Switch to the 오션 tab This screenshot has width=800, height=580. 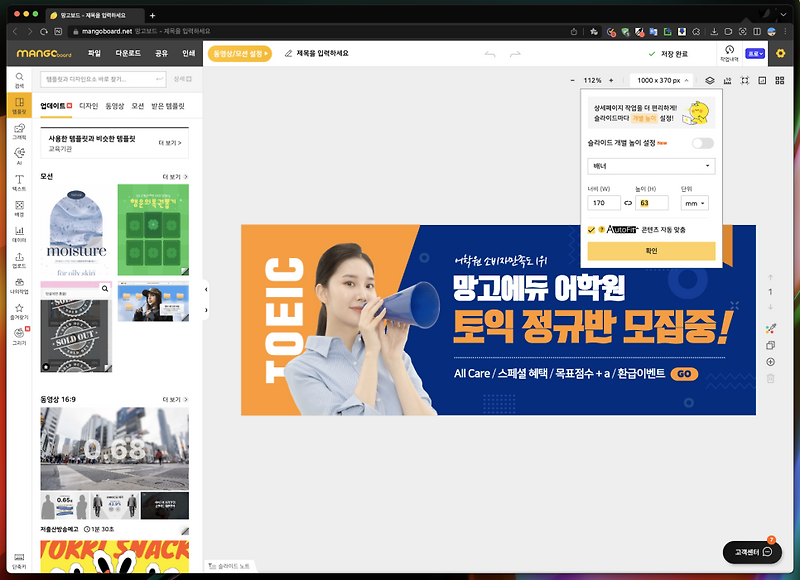(x=138, y=106)
